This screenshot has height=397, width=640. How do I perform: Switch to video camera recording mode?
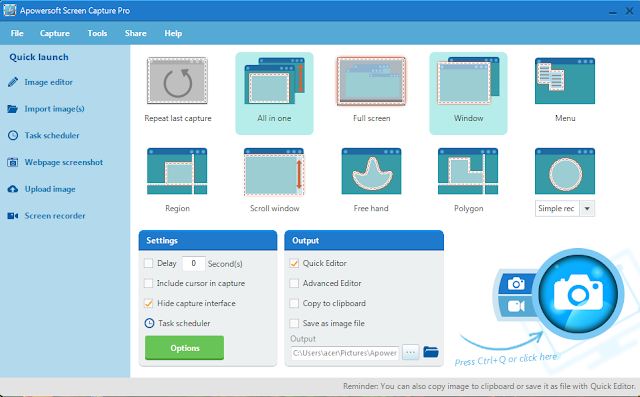(x=516, y=306)
